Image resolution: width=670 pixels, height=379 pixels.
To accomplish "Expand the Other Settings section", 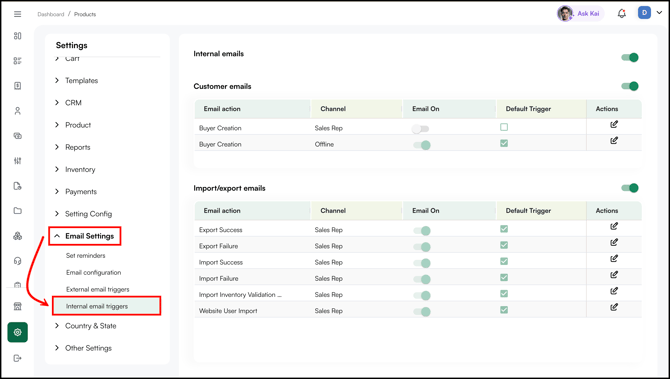I will [x=83, y=348].
